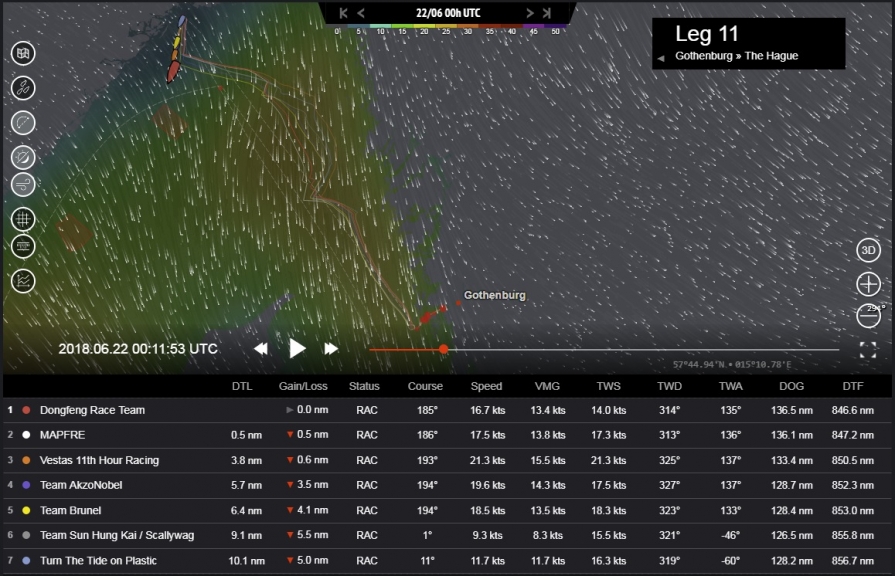Sort table by Status column
The image size is (895, 576).
click(364, 386)
